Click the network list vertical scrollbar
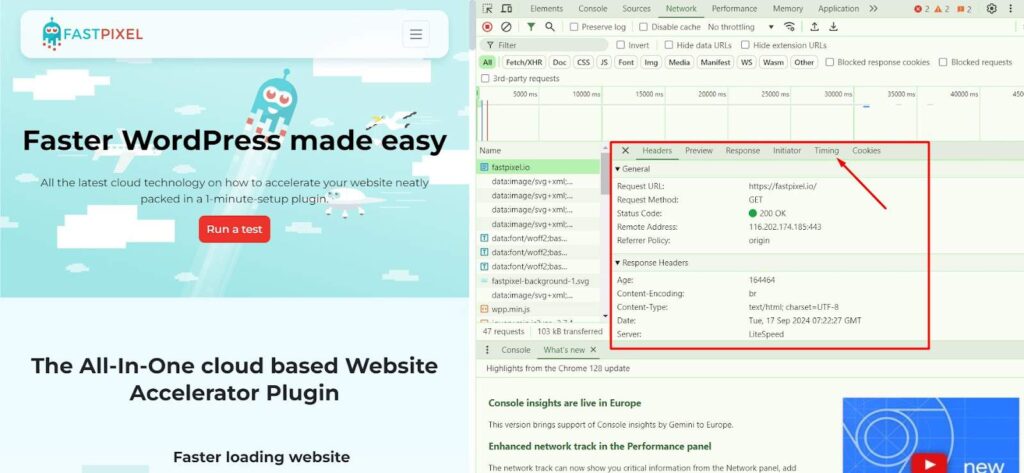The height and width of the screenshot is (473, 1024). click(604, 175)
